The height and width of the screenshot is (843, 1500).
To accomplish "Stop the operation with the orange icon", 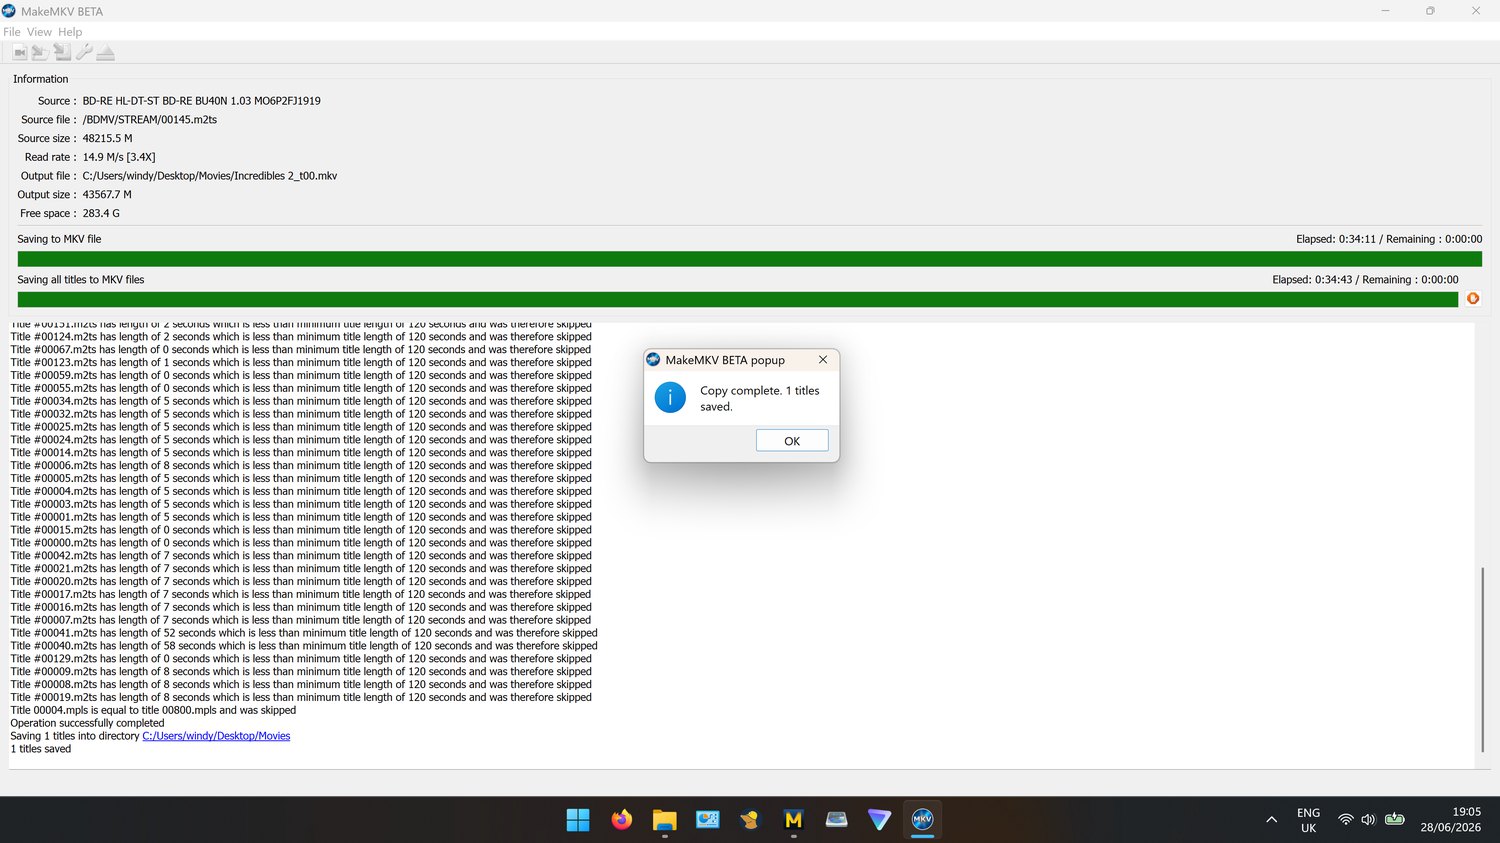I will coord(1473,298).
